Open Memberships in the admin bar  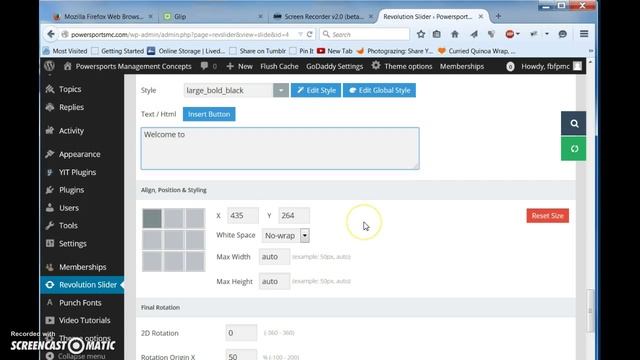(x=462, y=66)
